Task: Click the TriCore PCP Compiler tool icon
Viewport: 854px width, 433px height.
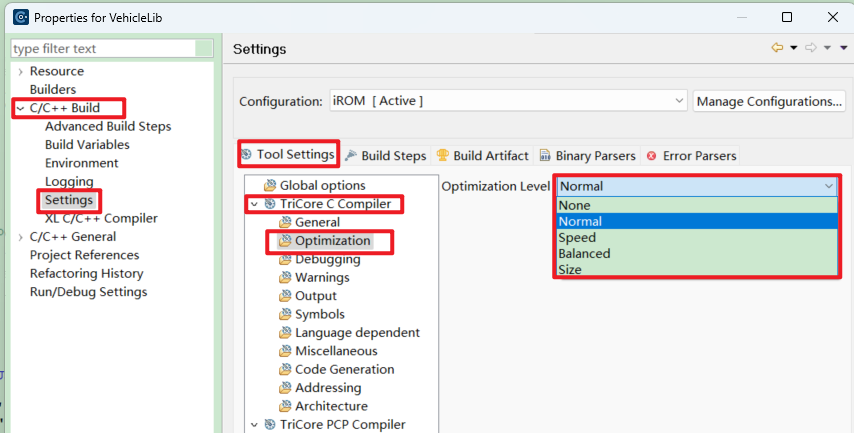Action: pyautogui.click(x=270, y=425)
